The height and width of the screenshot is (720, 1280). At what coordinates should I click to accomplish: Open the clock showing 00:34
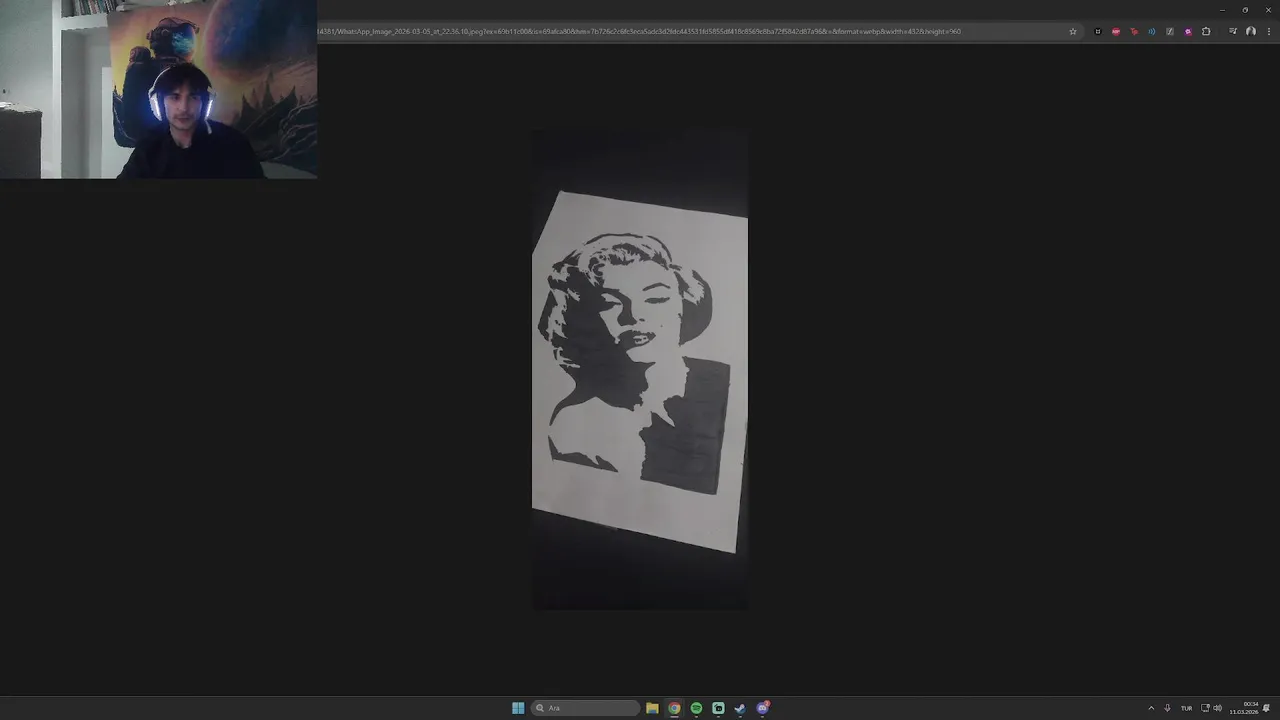click(1244, 708)
